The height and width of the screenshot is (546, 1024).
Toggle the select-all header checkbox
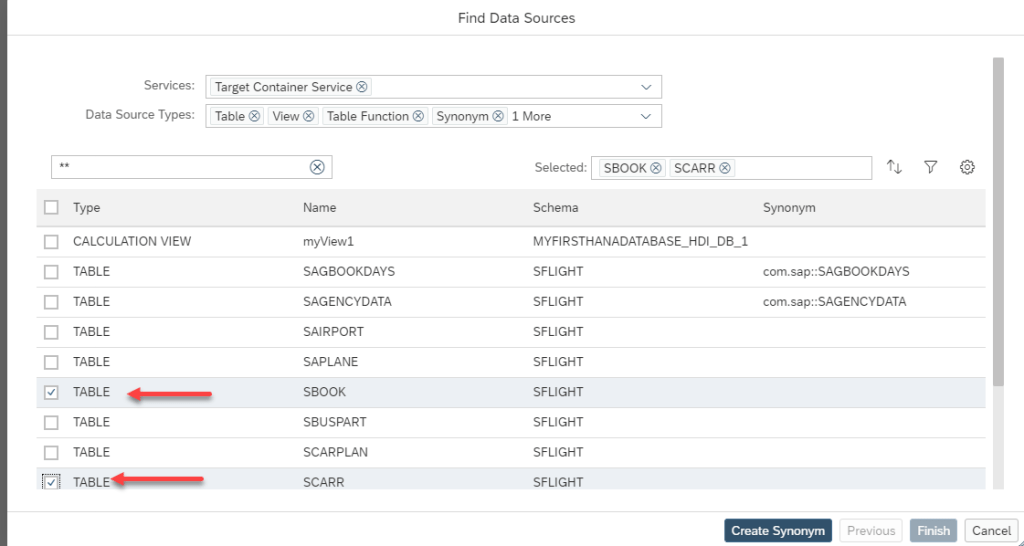[51, 208]
